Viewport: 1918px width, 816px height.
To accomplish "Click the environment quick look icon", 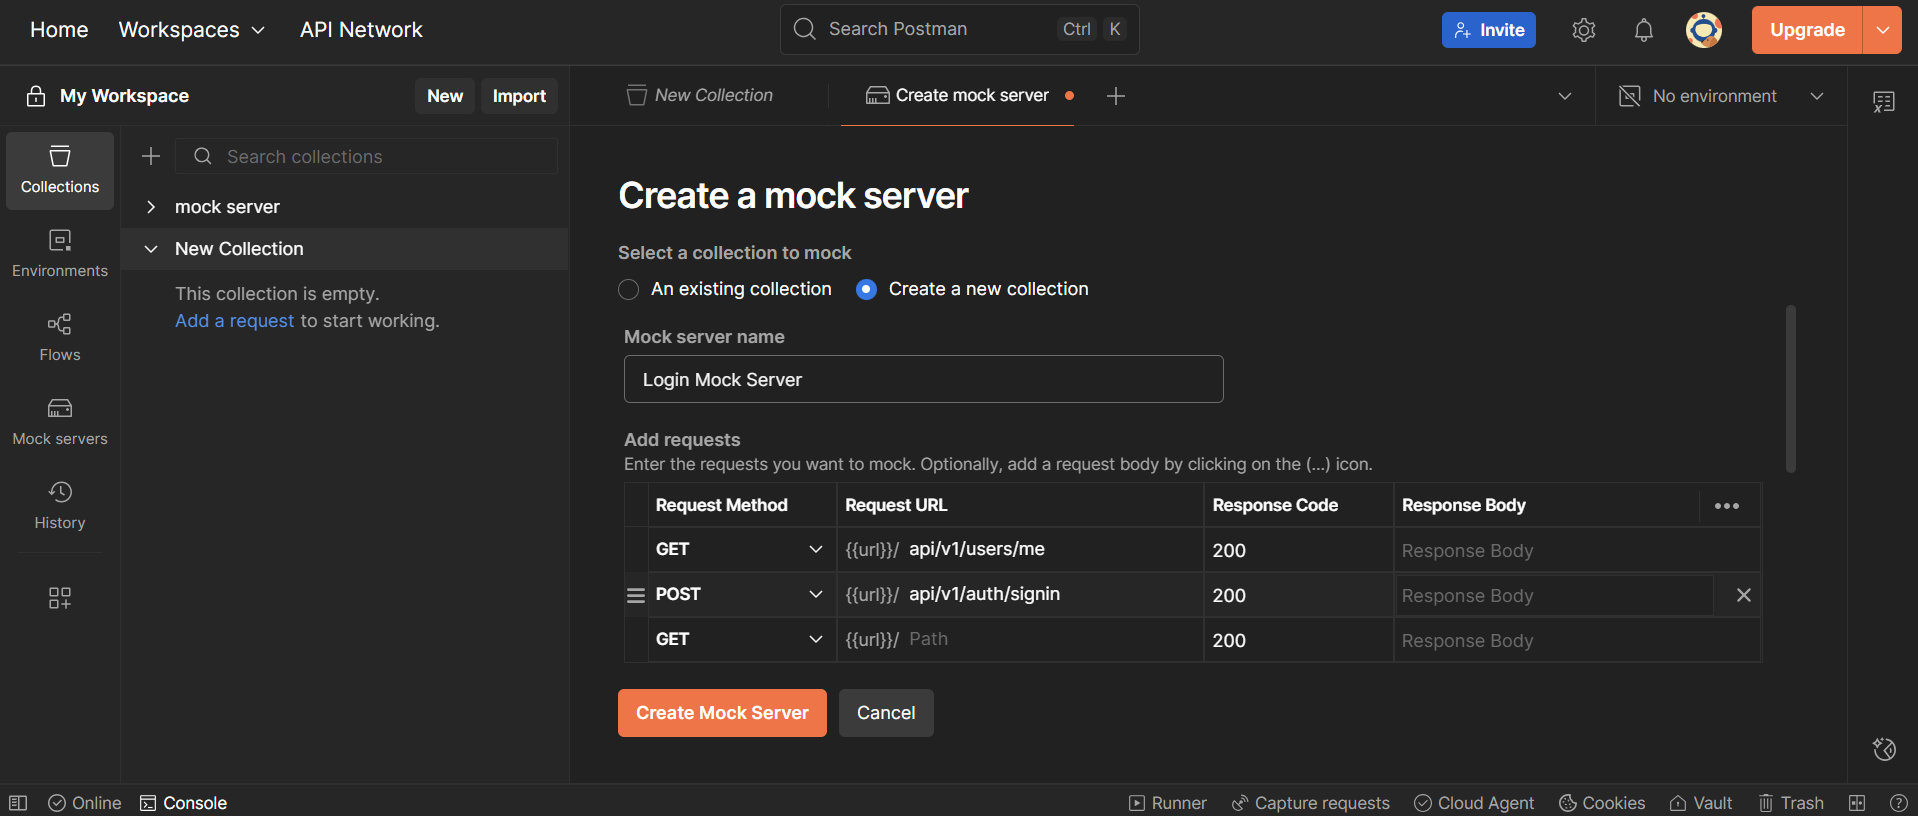I will click(x=1884, y=101).
